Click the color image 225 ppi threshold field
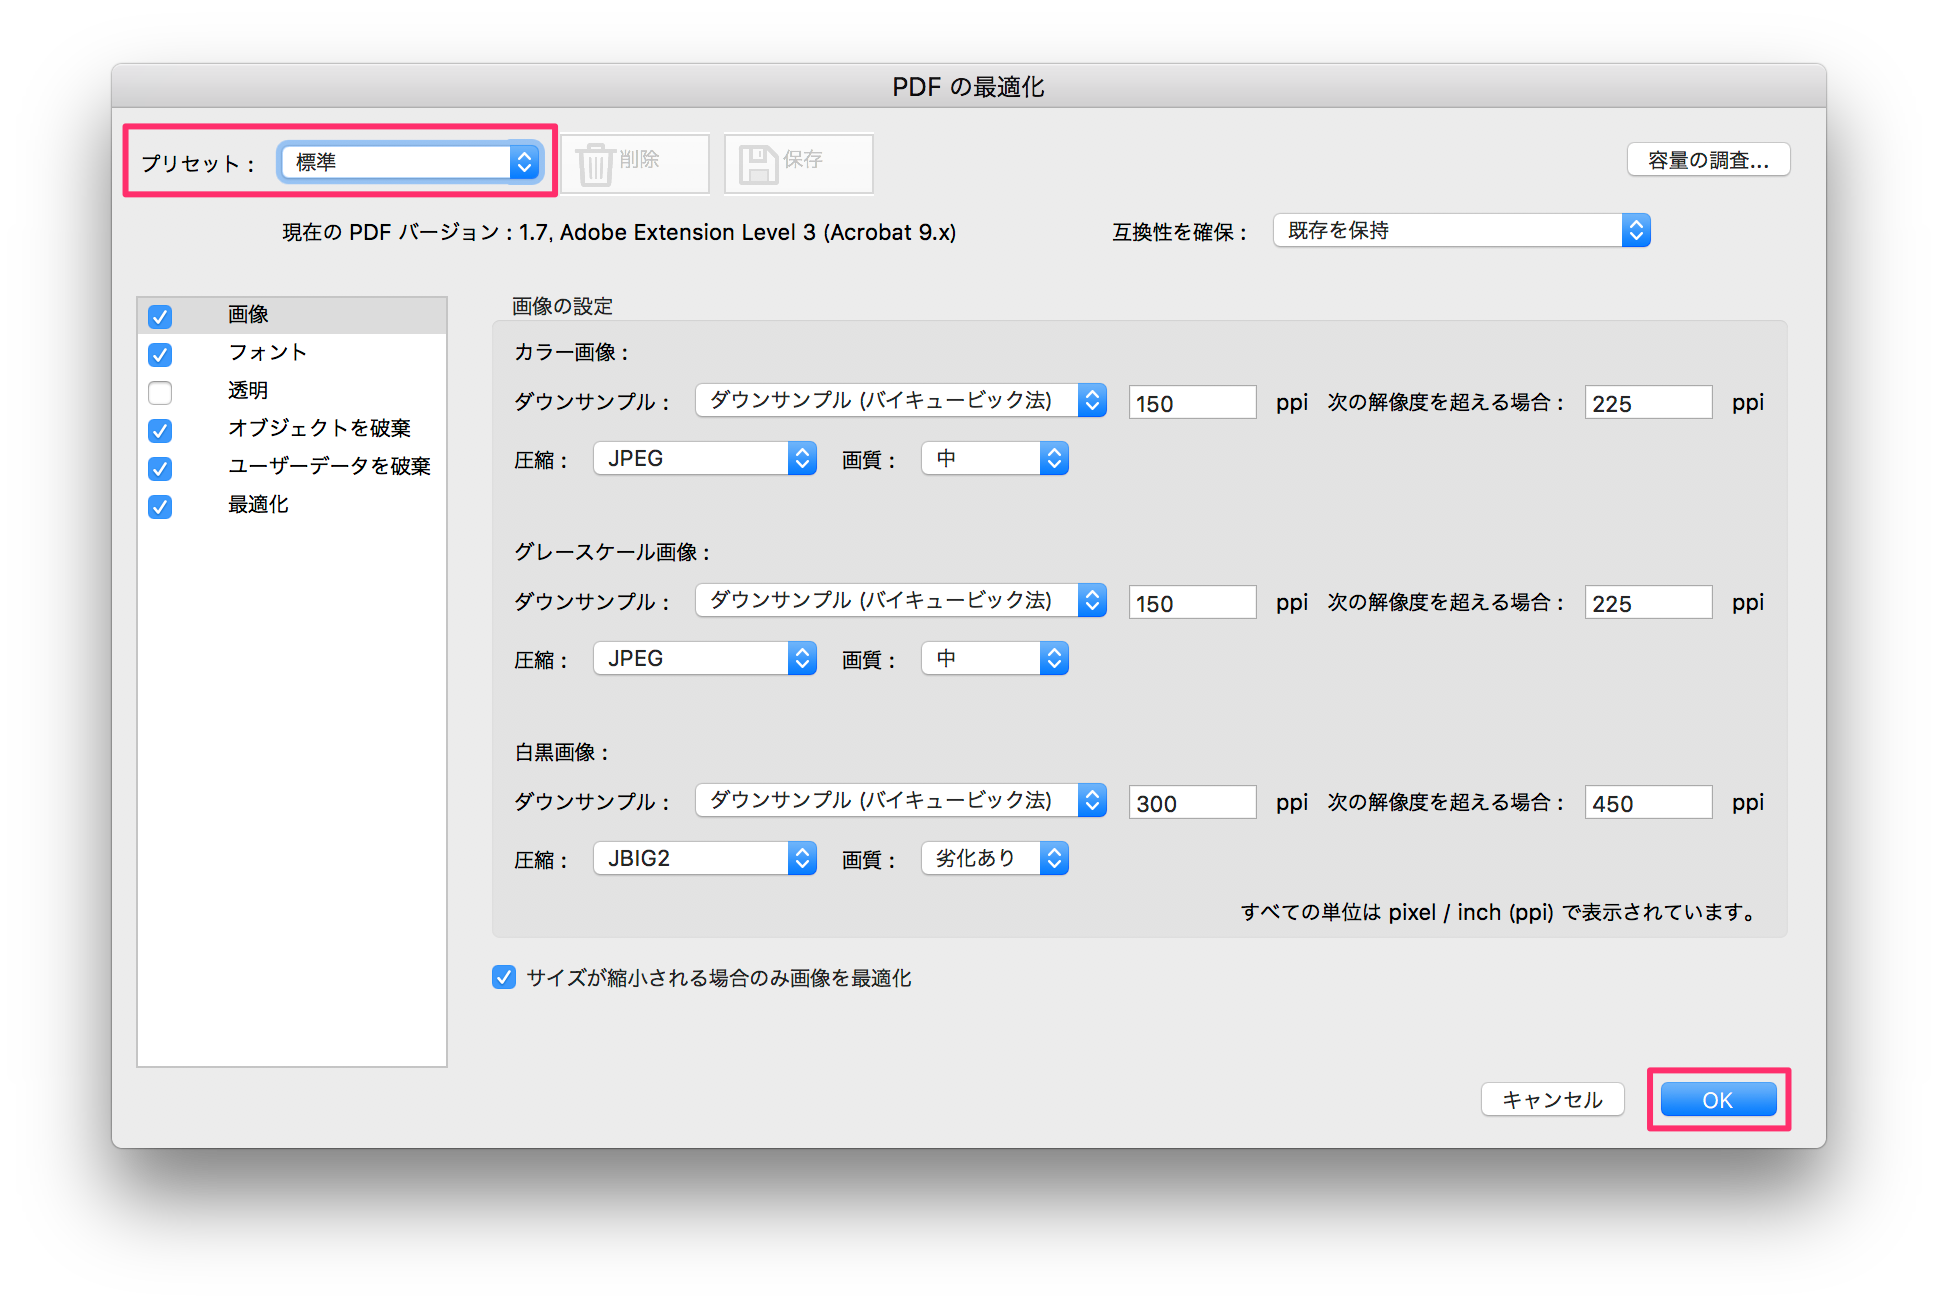 [1648, 403]
